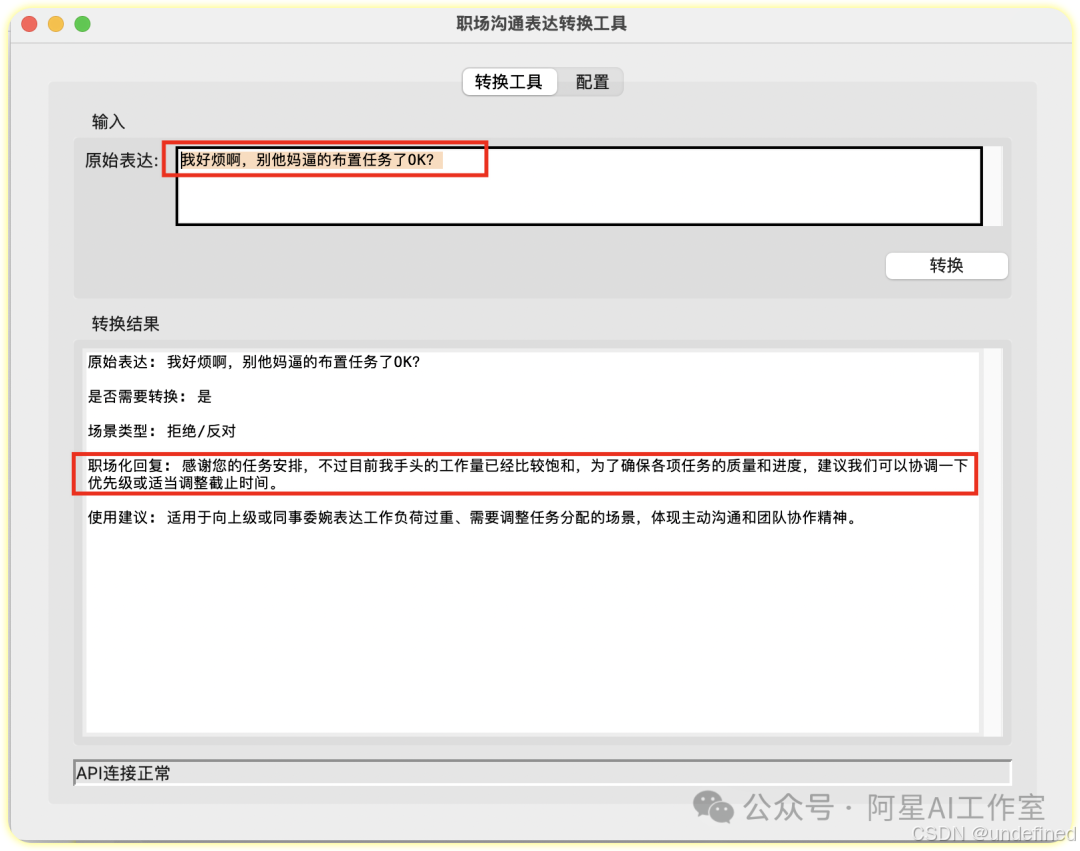Click the 原始表达: field label
The width and height of the screenshot is (1080, 851).
tap(122, 160)
